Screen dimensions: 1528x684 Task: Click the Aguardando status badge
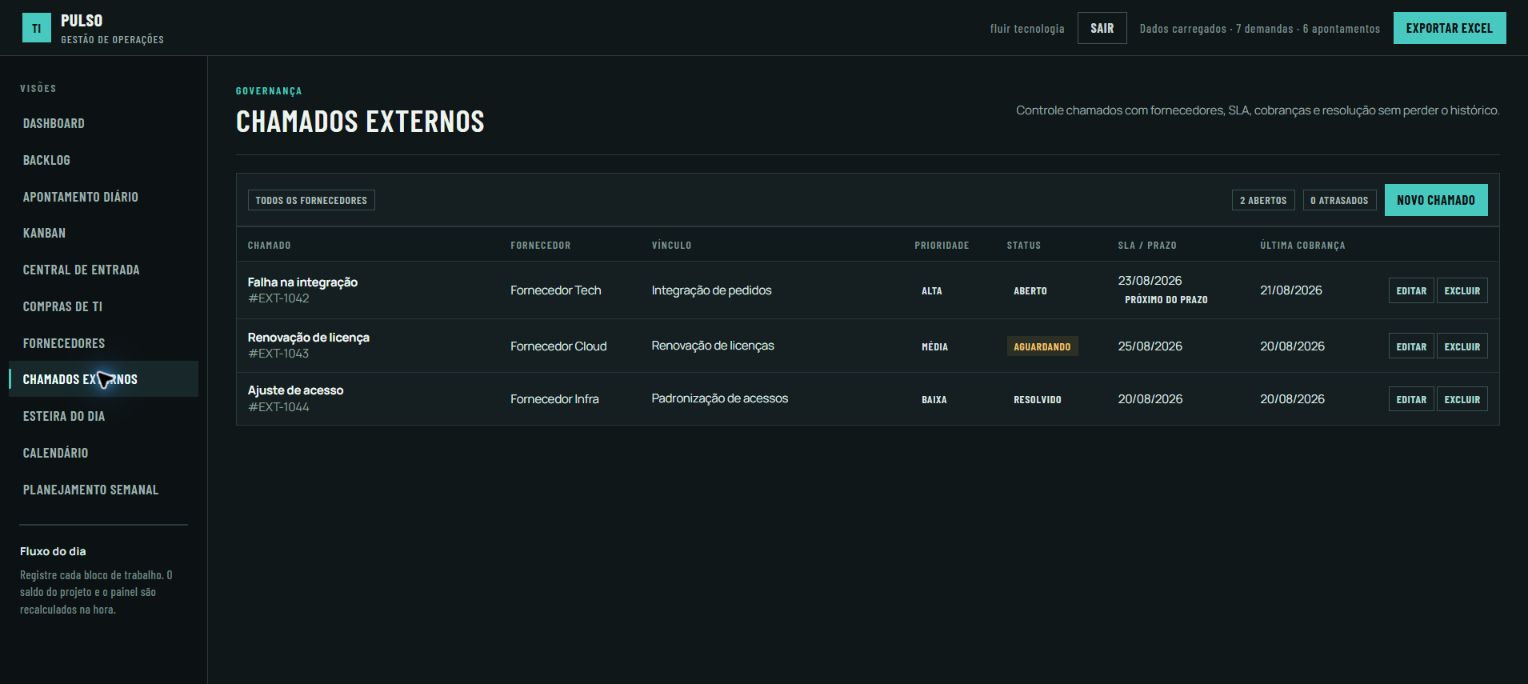coord(1042,347)
